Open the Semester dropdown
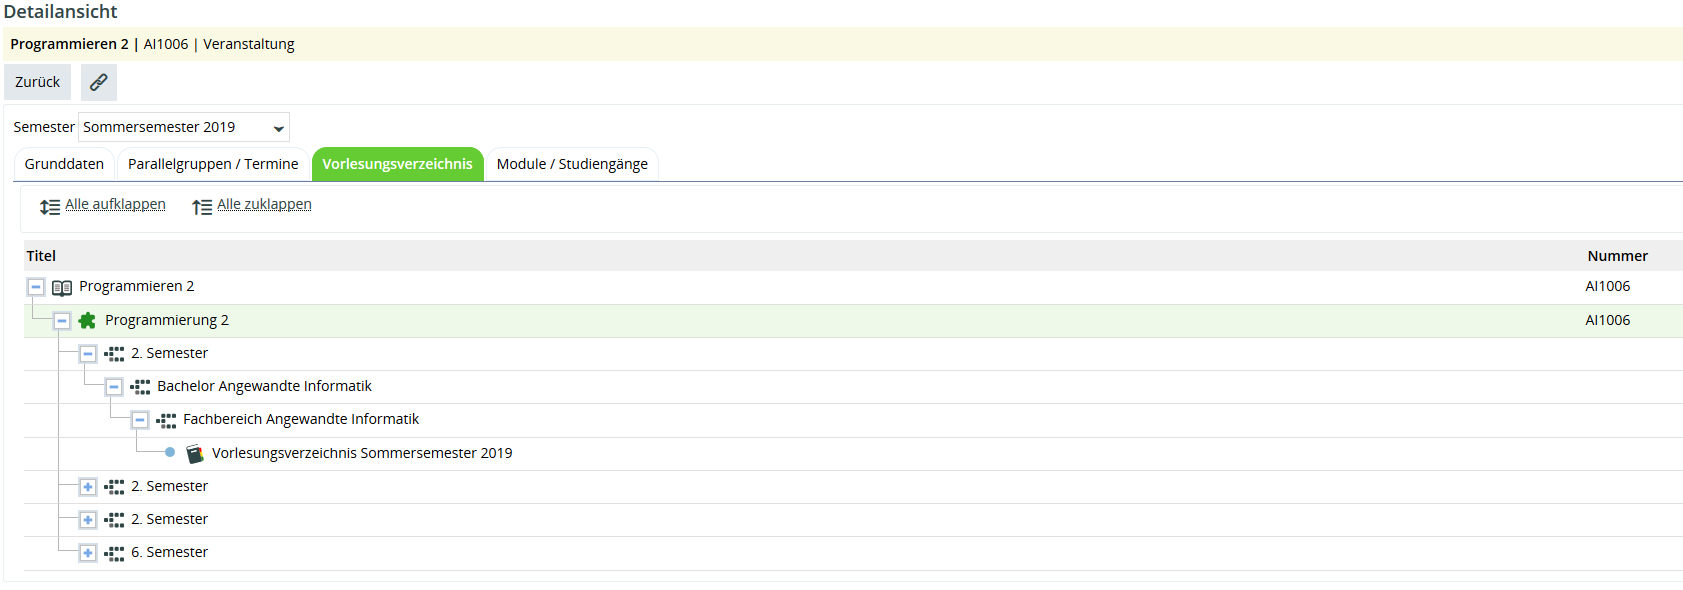Screen dimensions: 1683x590 click(x=184, y=127)
